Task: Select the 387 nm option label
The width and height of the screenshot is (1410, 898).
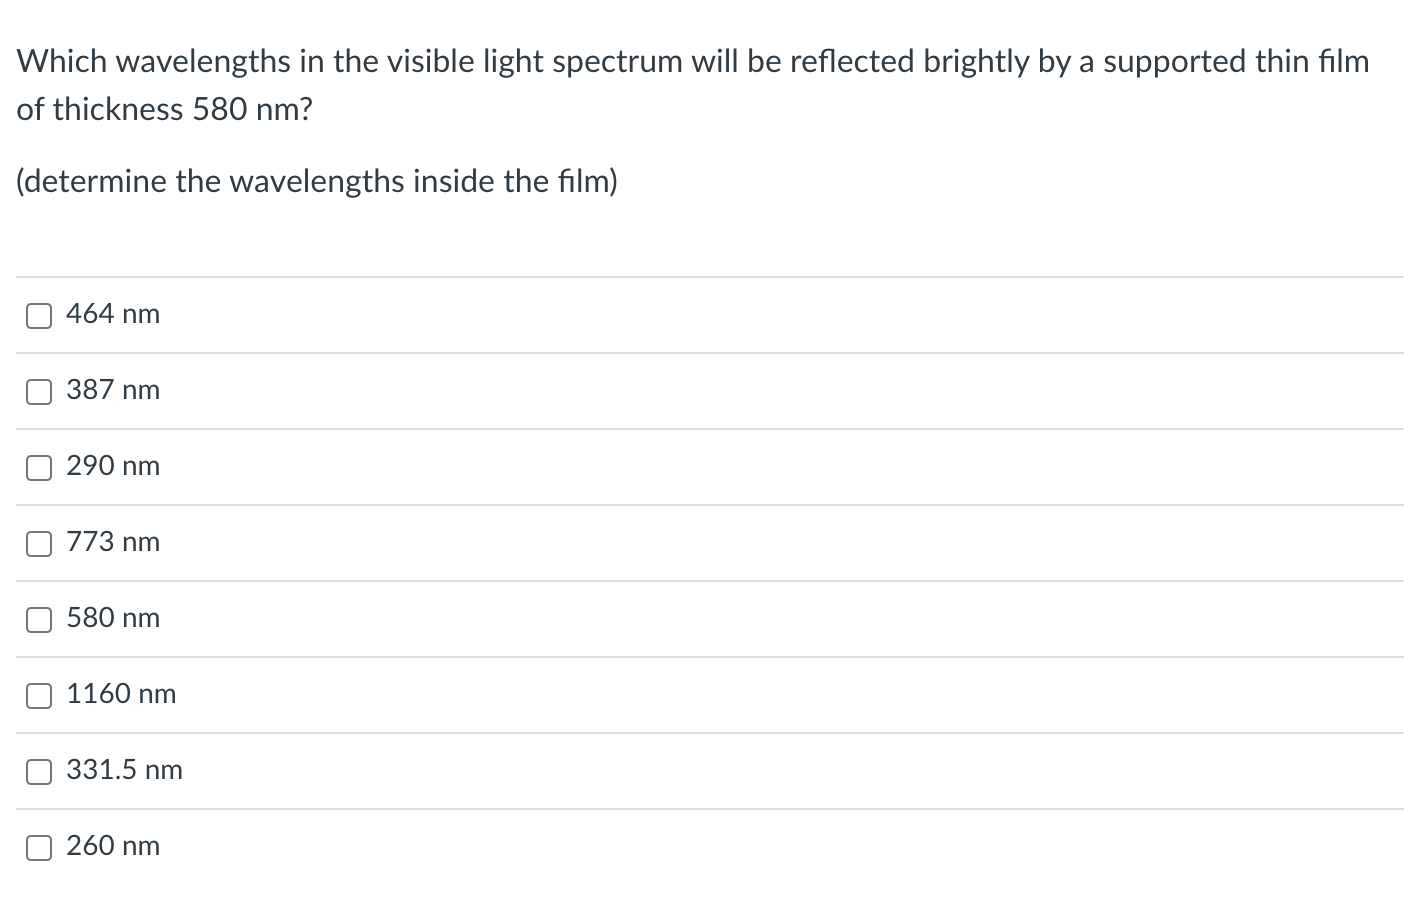Action: pos(112,390)
